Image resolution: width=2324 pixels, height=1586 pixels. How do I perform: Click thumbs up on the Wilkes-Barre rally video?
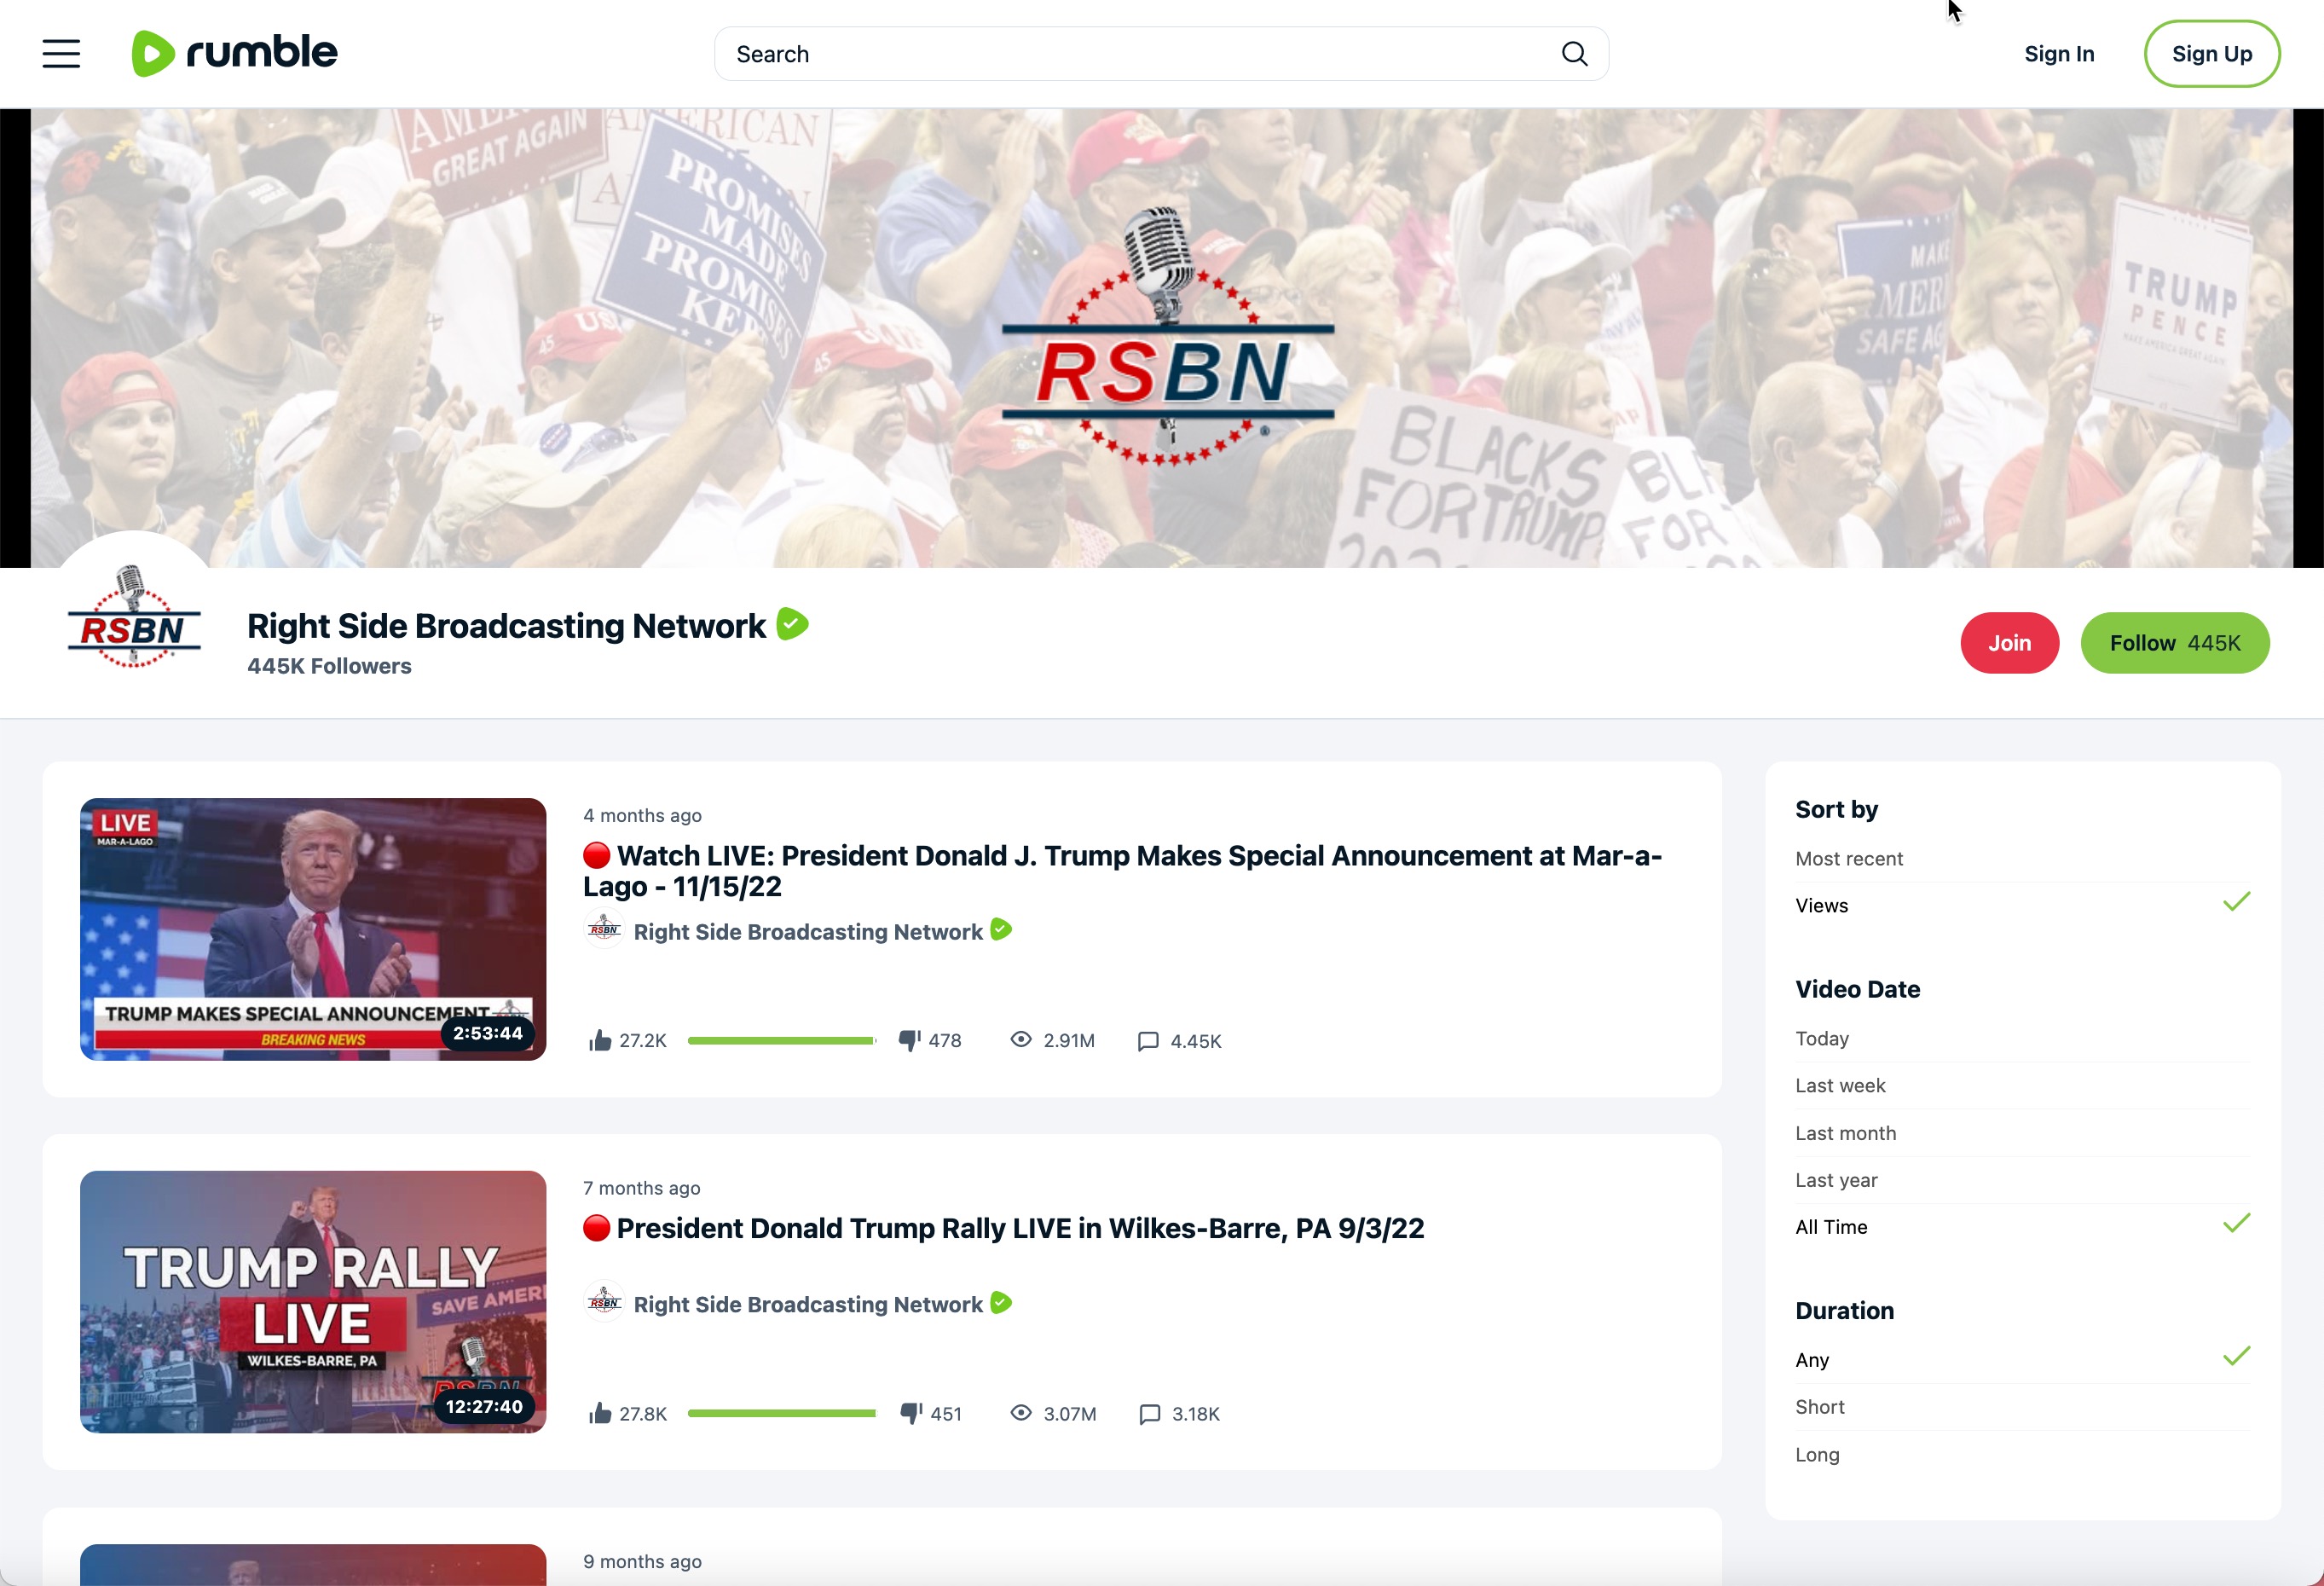600,1413
